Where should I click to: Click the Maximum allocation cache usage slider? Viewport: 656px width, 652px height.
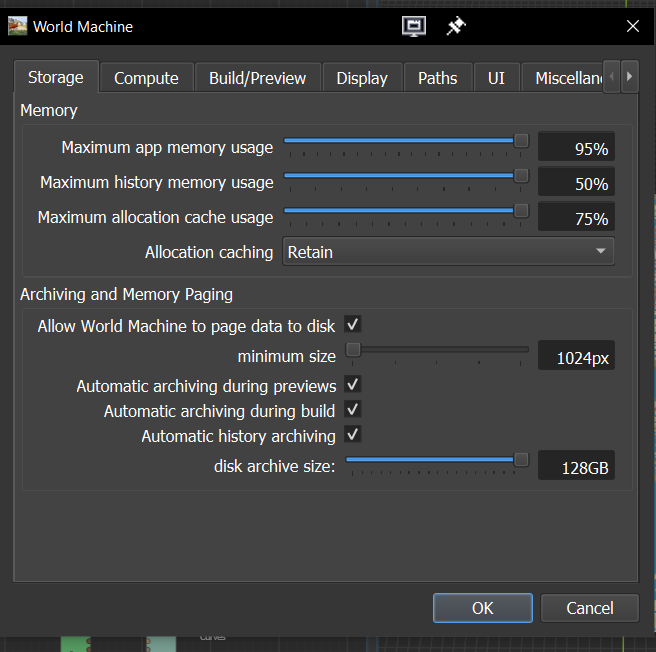(x=406, y=210)
